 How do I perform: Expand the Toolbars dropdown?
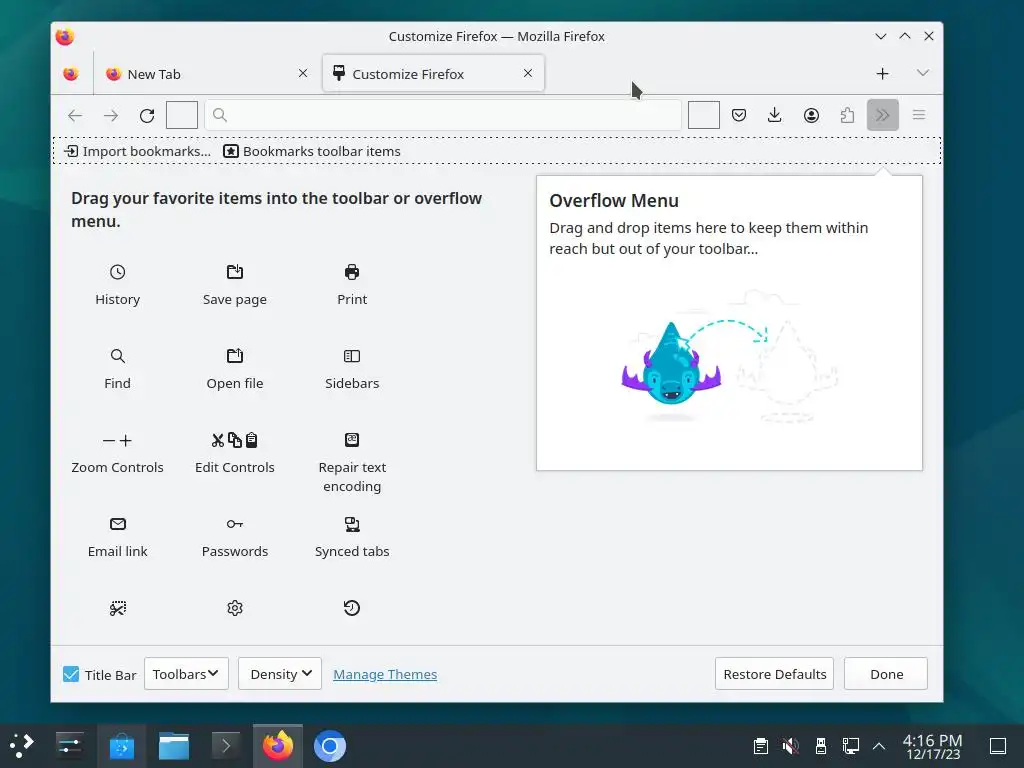pos(186,673)
